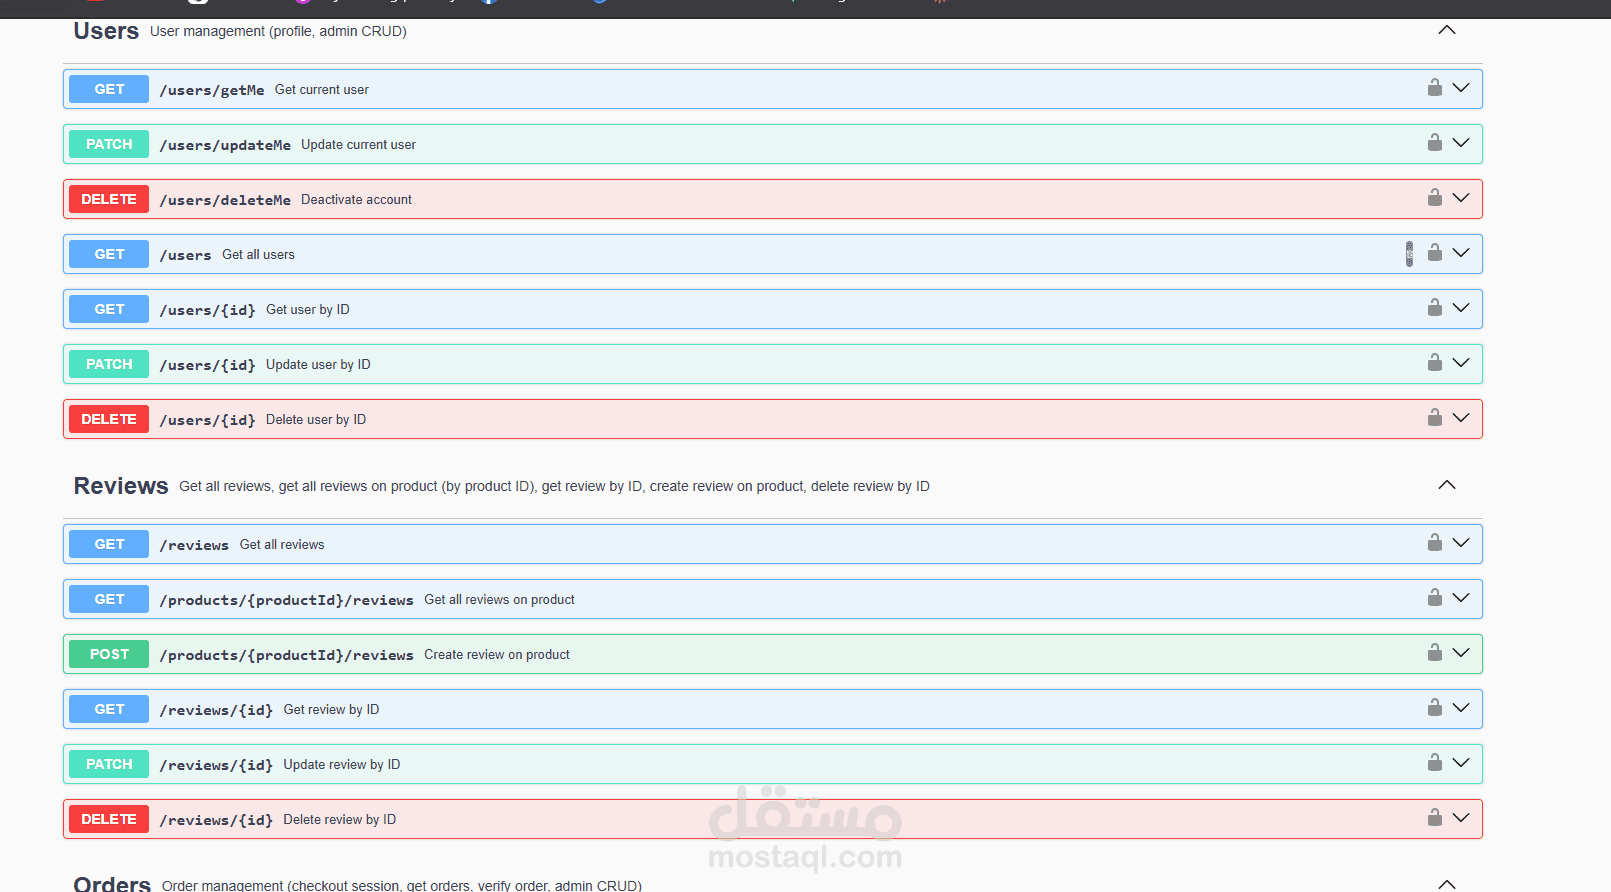This screenshot has height=892, width=1611.
Task: Click the /users/getMe path text
Action: coord(212,90)
